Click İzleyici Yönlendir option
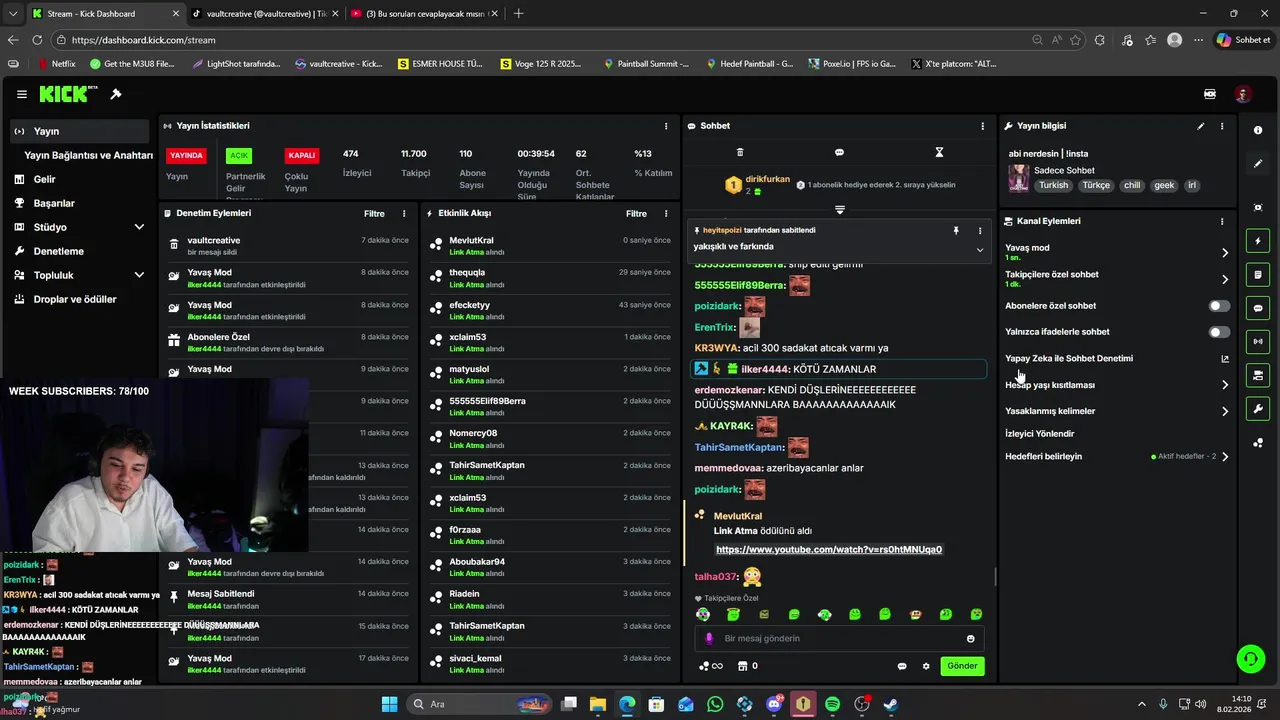This screenshot has height=720, width=1280. pyautogui.click(x=1040, y=434)
